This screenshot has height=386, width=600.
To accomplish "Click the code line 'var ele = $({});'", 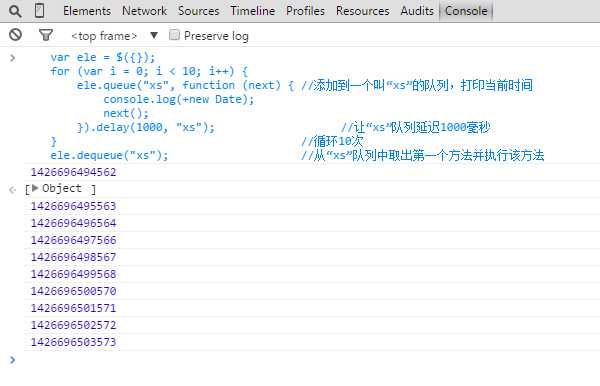I will (x=103, y=57).
